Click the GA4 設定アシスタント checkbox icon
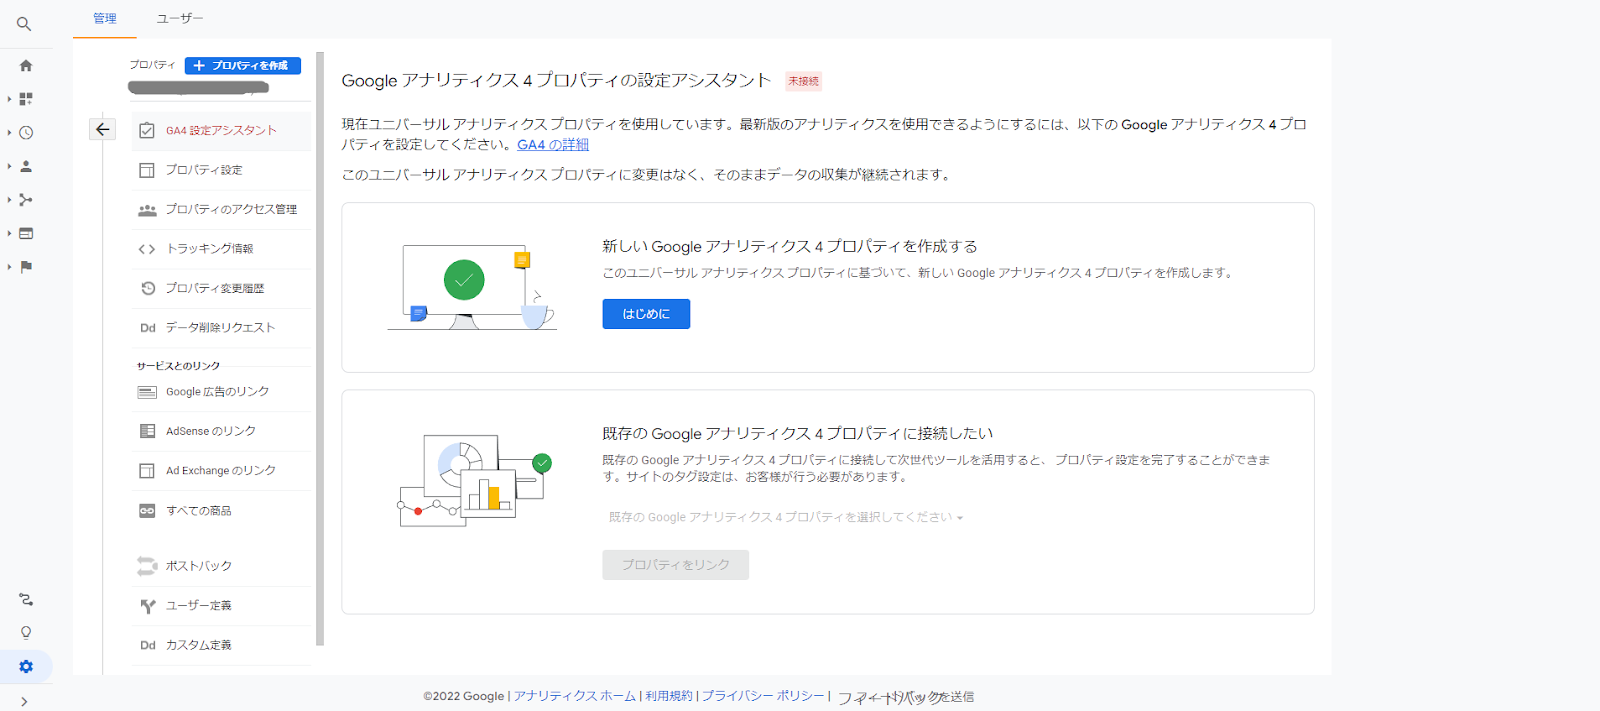Screen dimensions: 1600x711 [147, 130]
